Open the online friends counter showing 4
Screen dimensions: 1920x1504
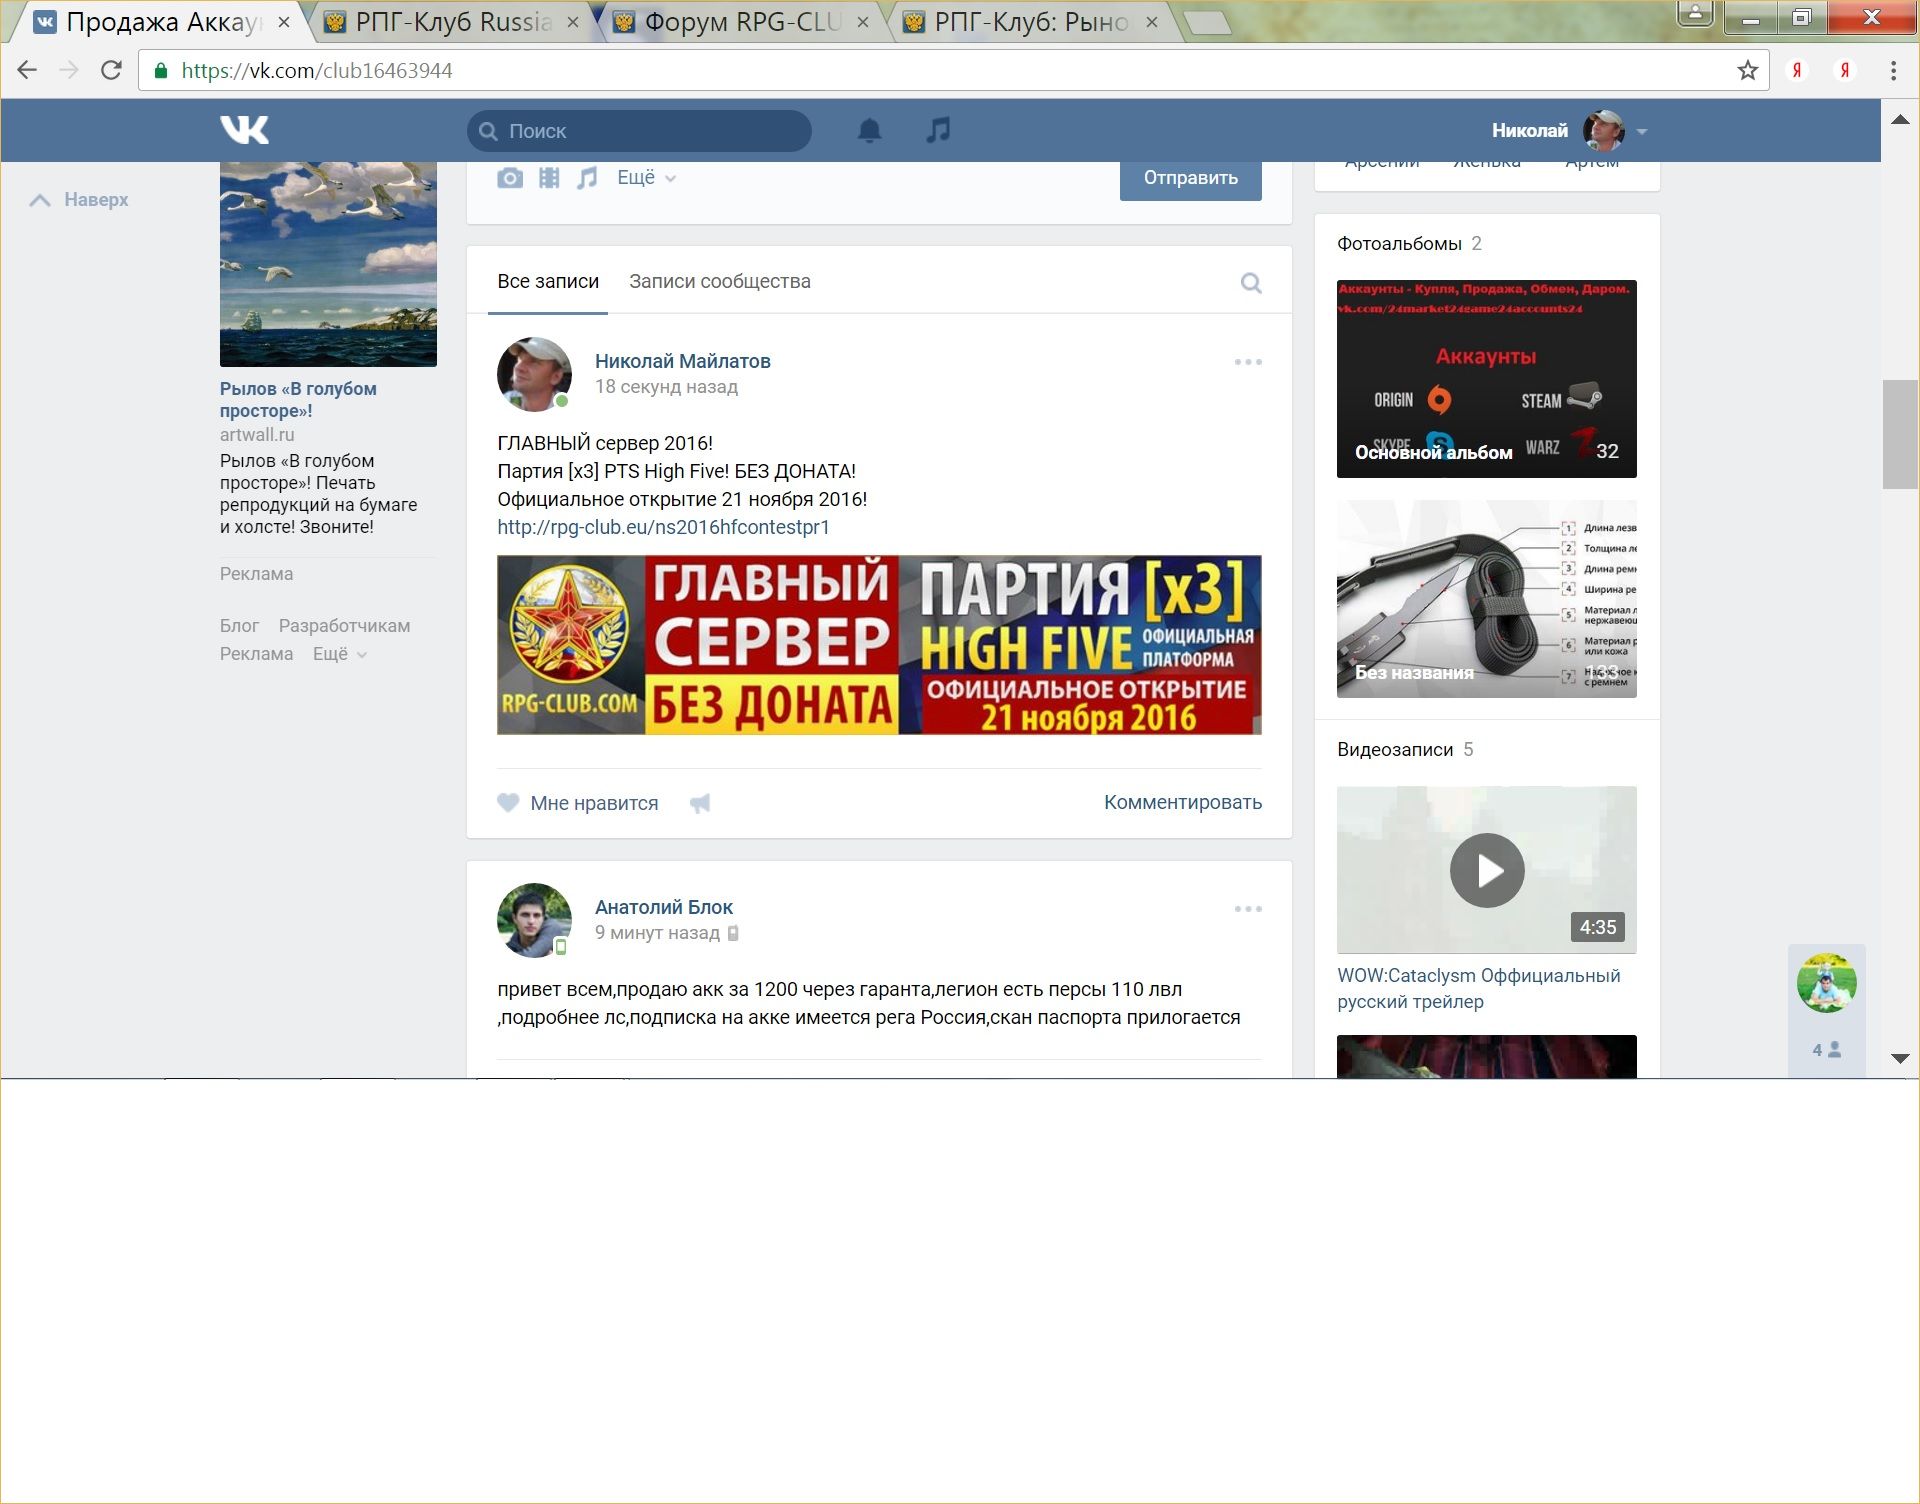(1826, 1050)
